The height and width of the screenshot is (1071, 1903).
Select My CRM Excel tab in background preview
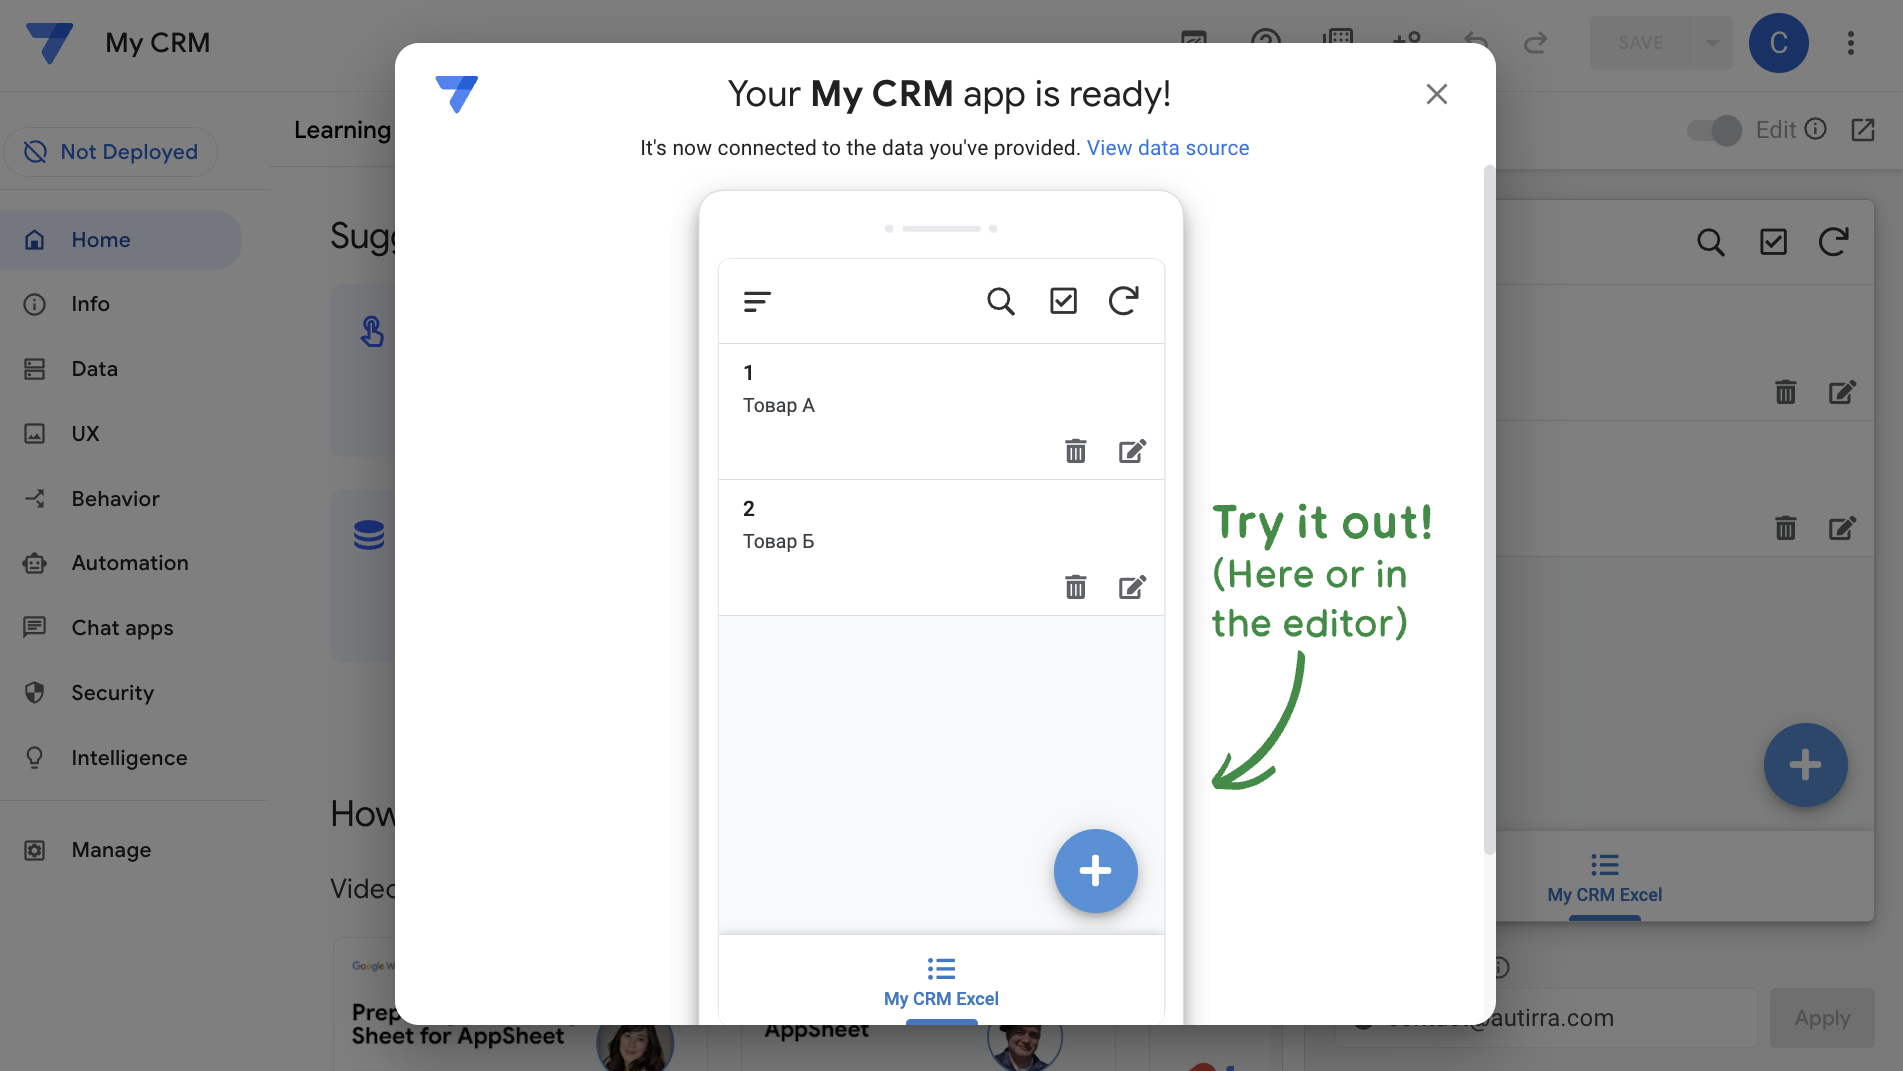tap(1604, 880)
